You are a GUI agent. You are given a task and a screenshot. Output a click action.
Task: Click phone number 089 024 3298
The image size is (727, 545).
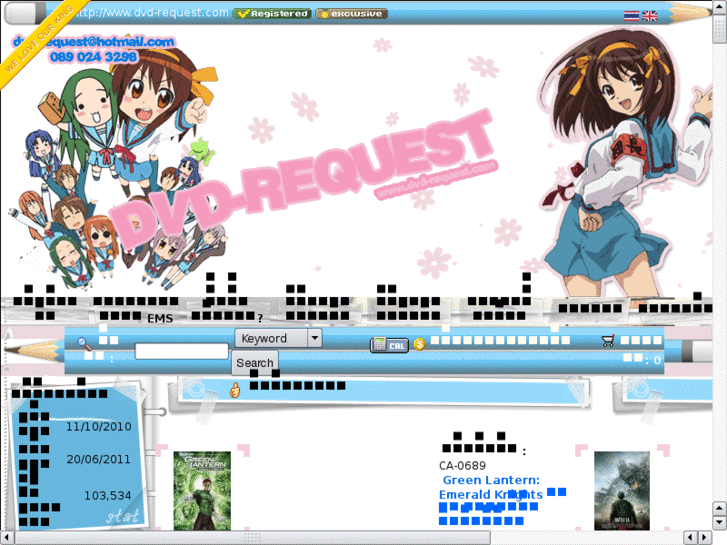[93, 57]
